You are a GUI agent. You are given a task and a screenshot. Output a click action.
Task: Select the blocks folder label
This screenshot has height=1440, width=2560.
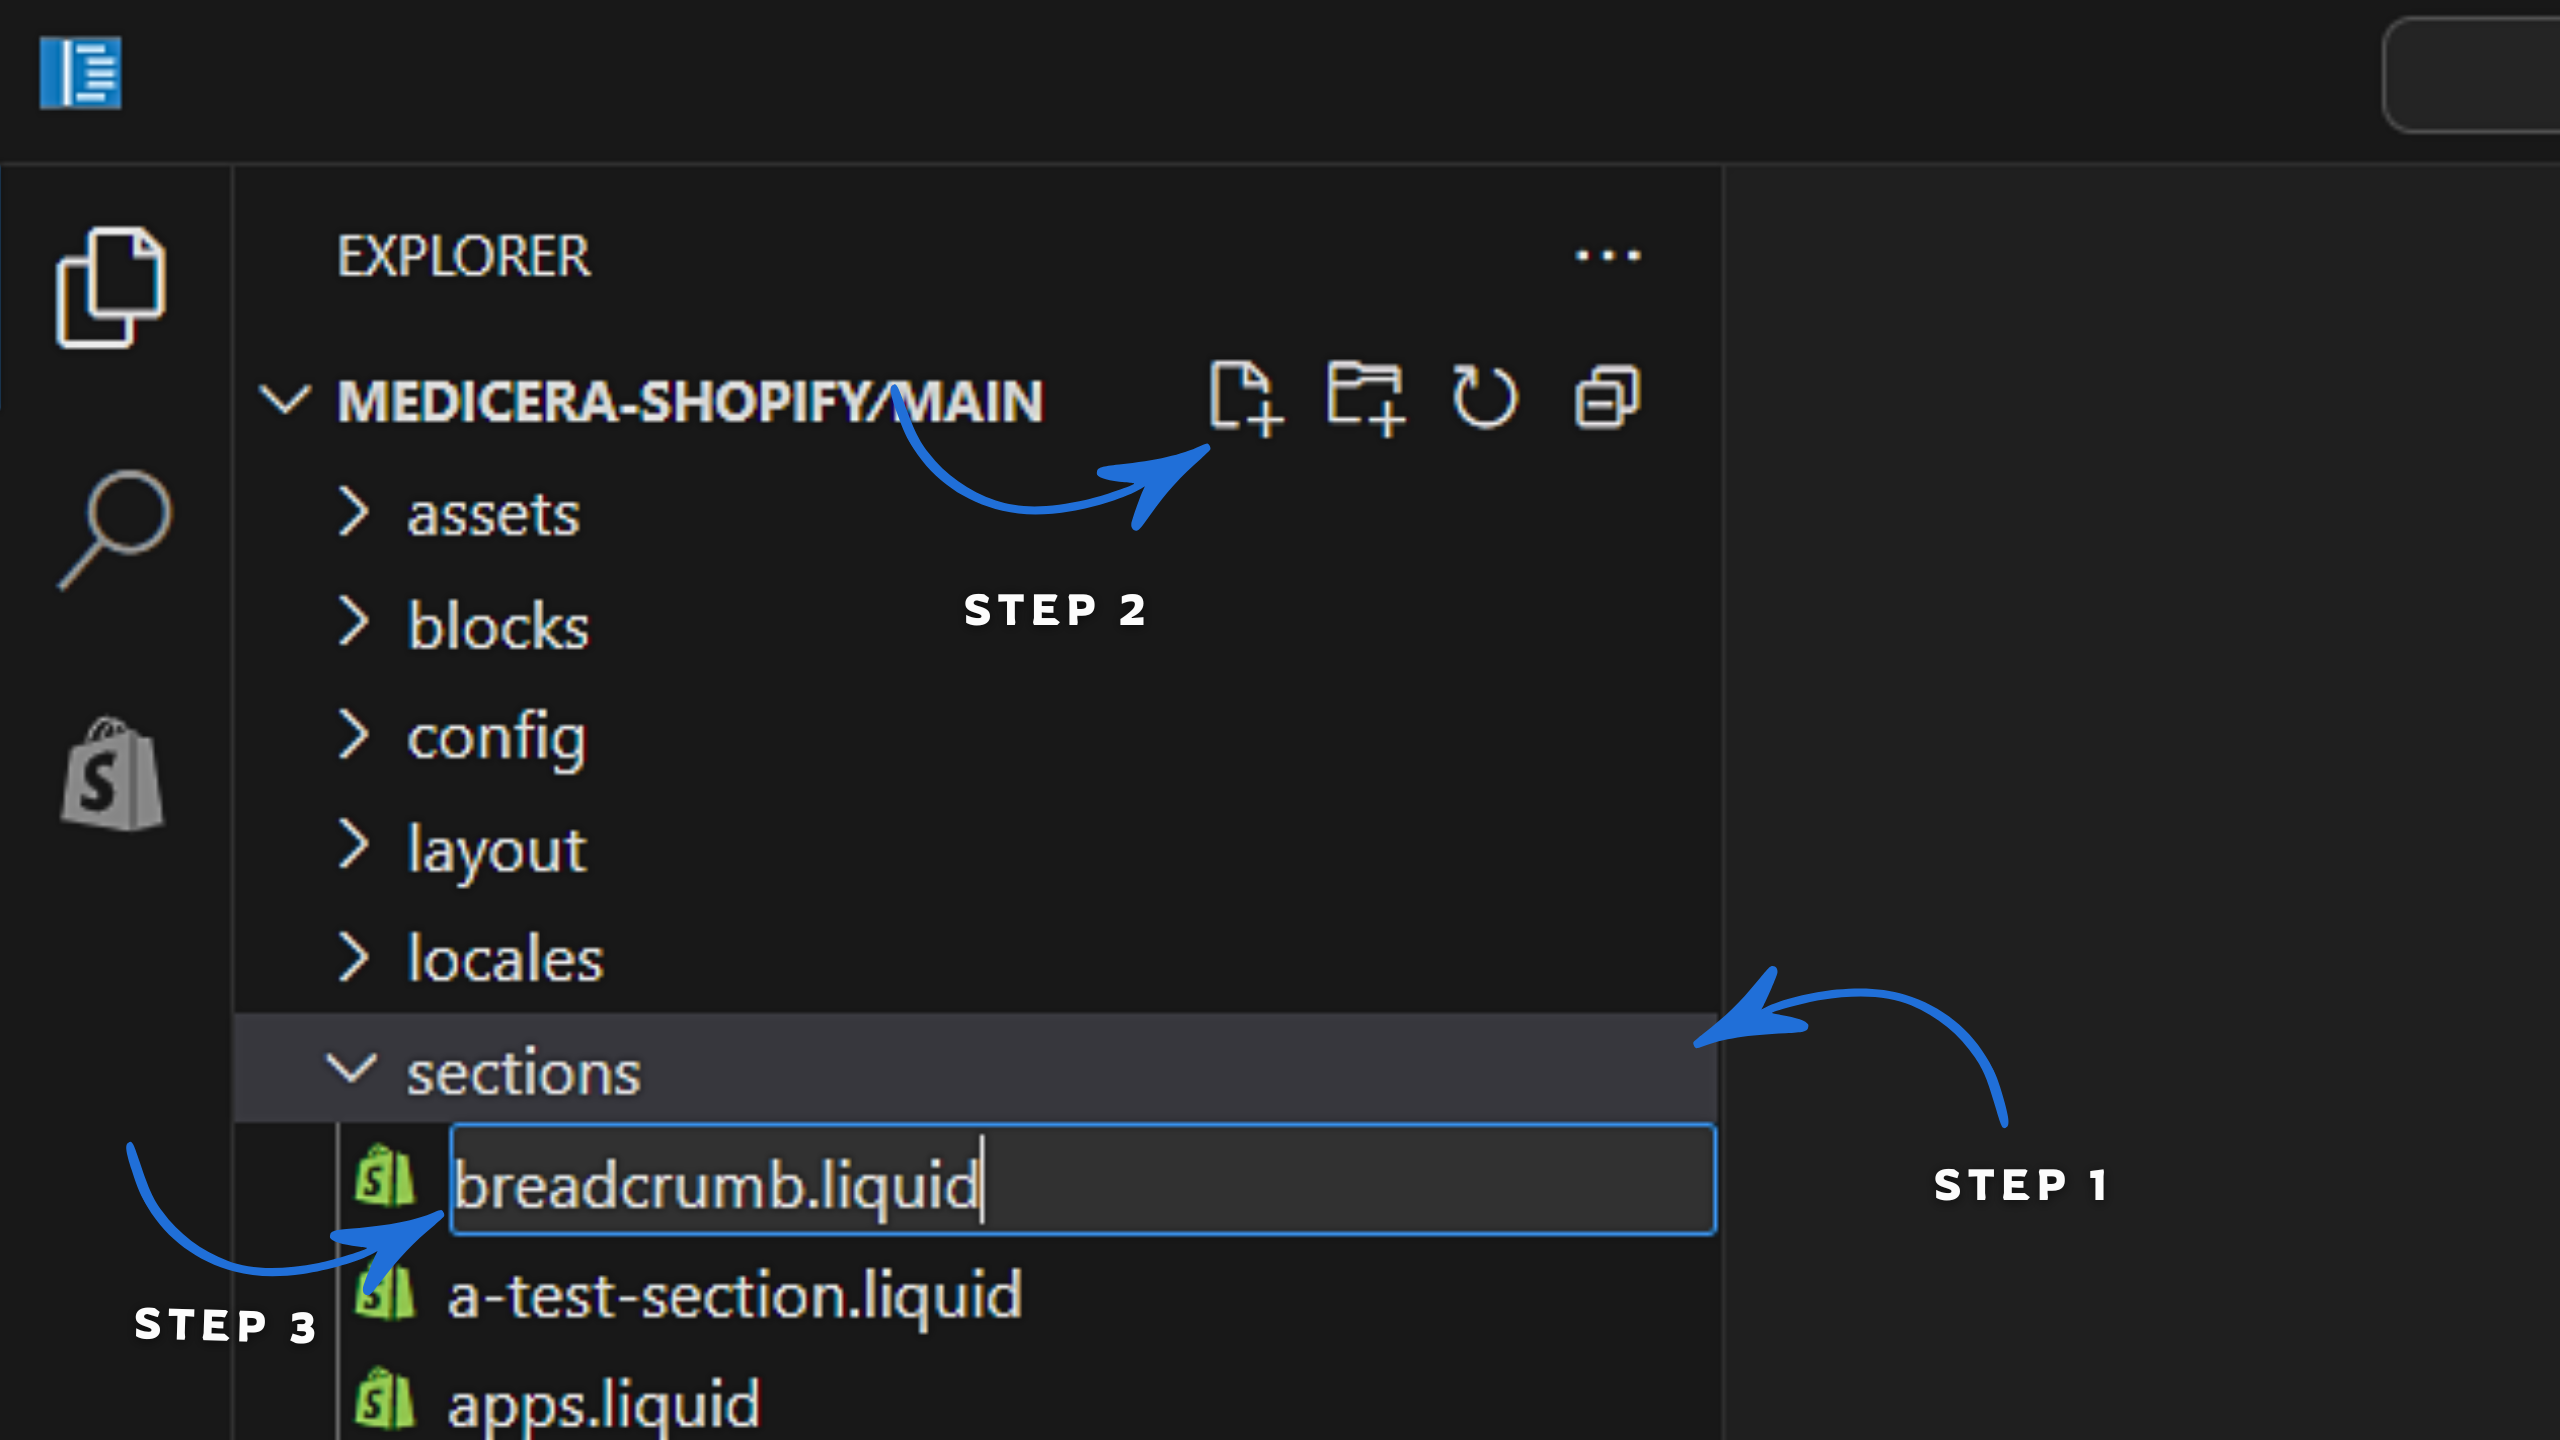tap(498, 626)
